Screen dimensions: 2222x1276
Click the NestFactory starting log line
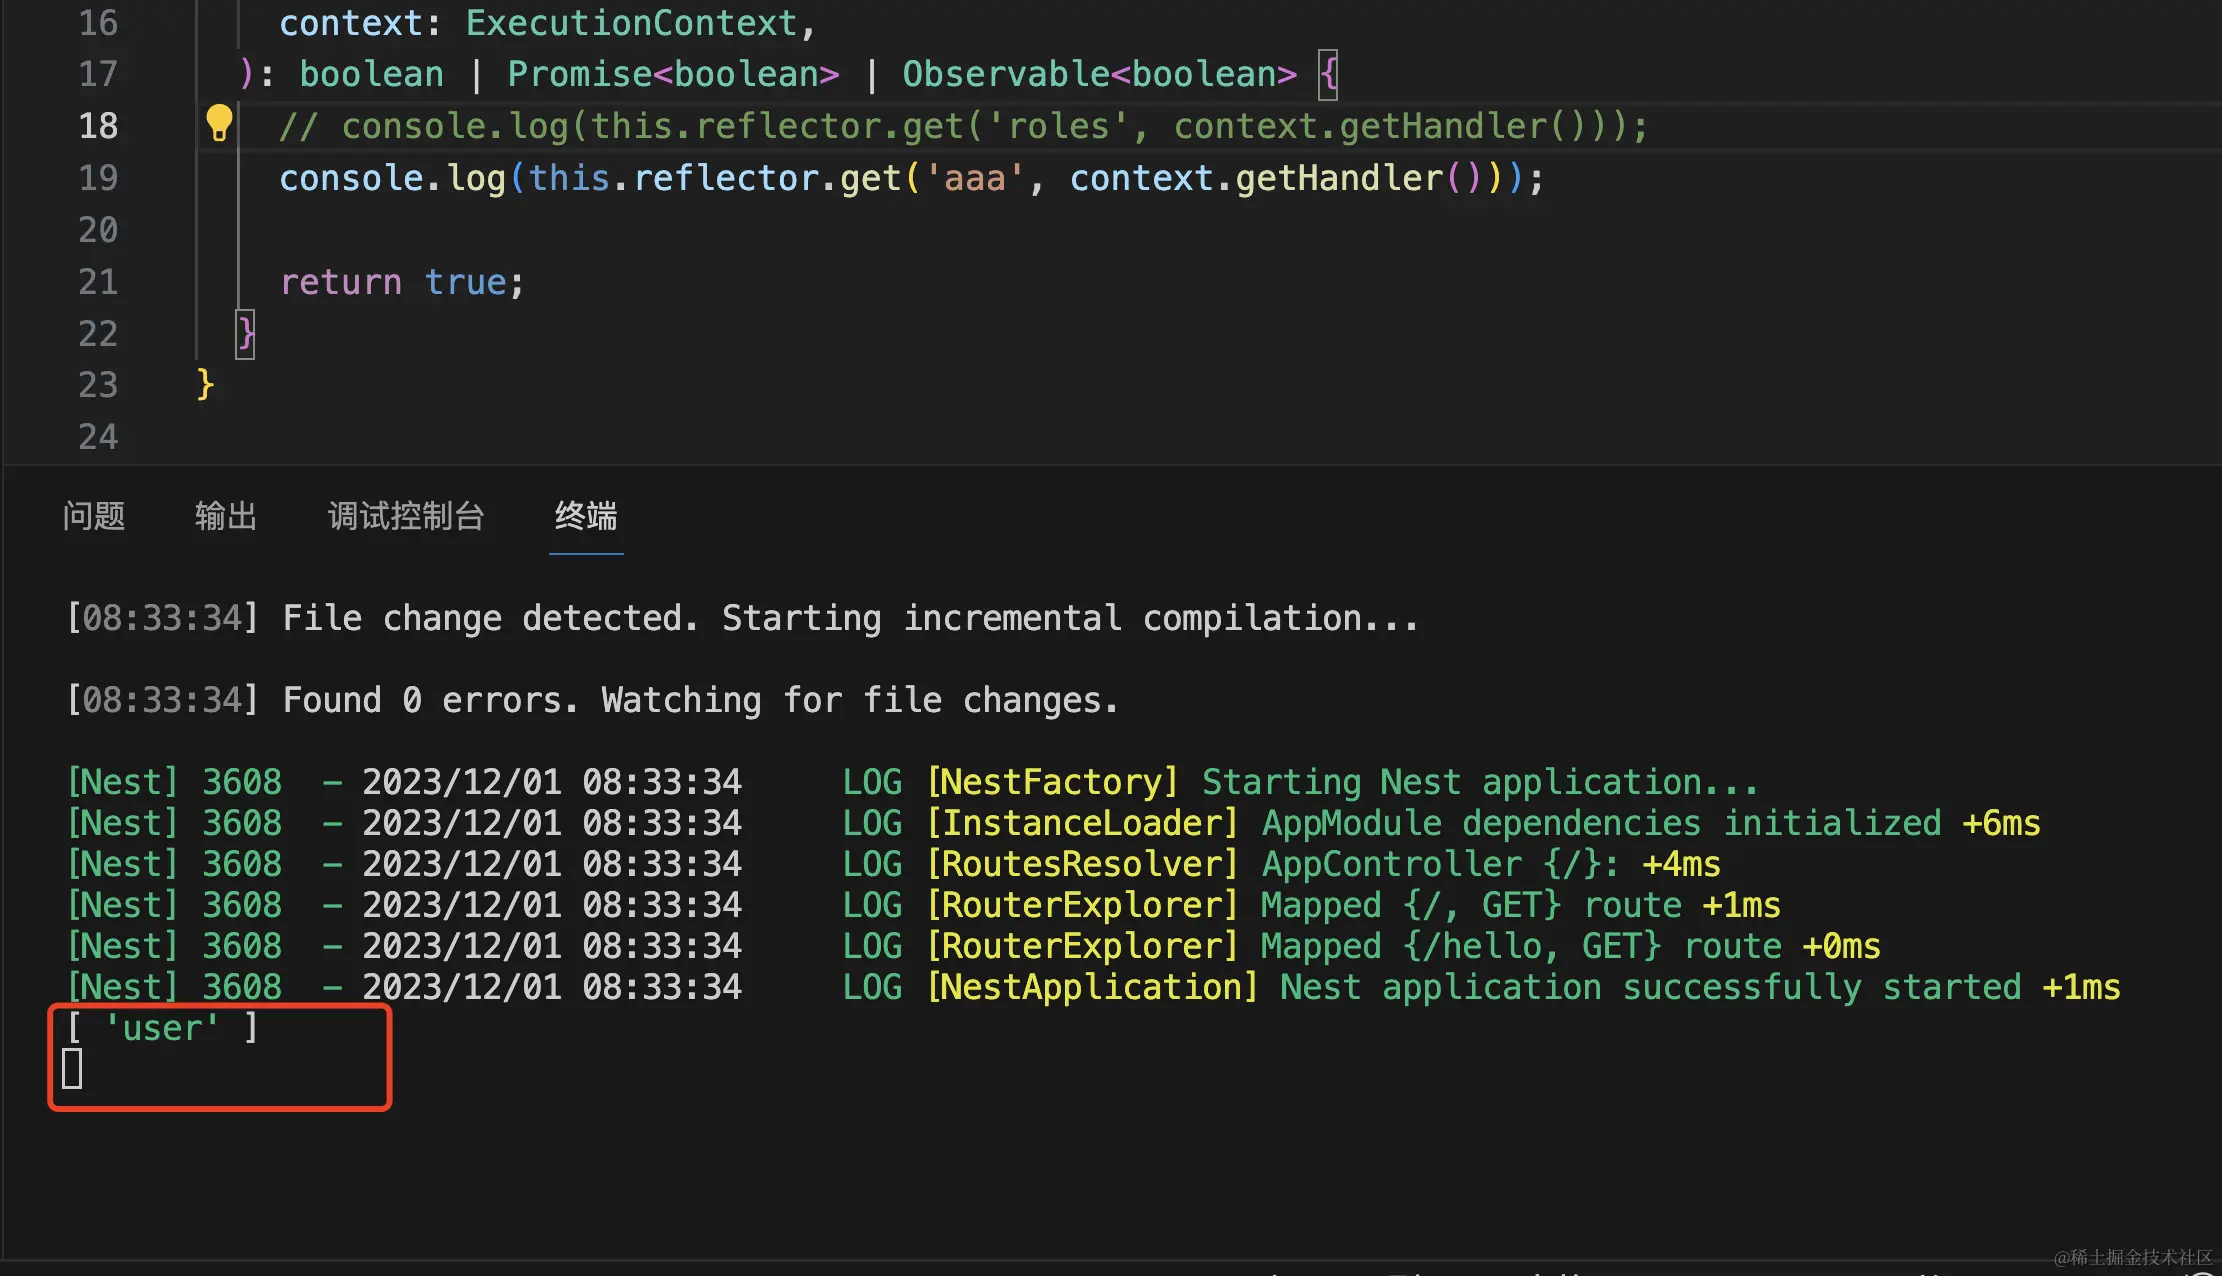(1342, 782)
